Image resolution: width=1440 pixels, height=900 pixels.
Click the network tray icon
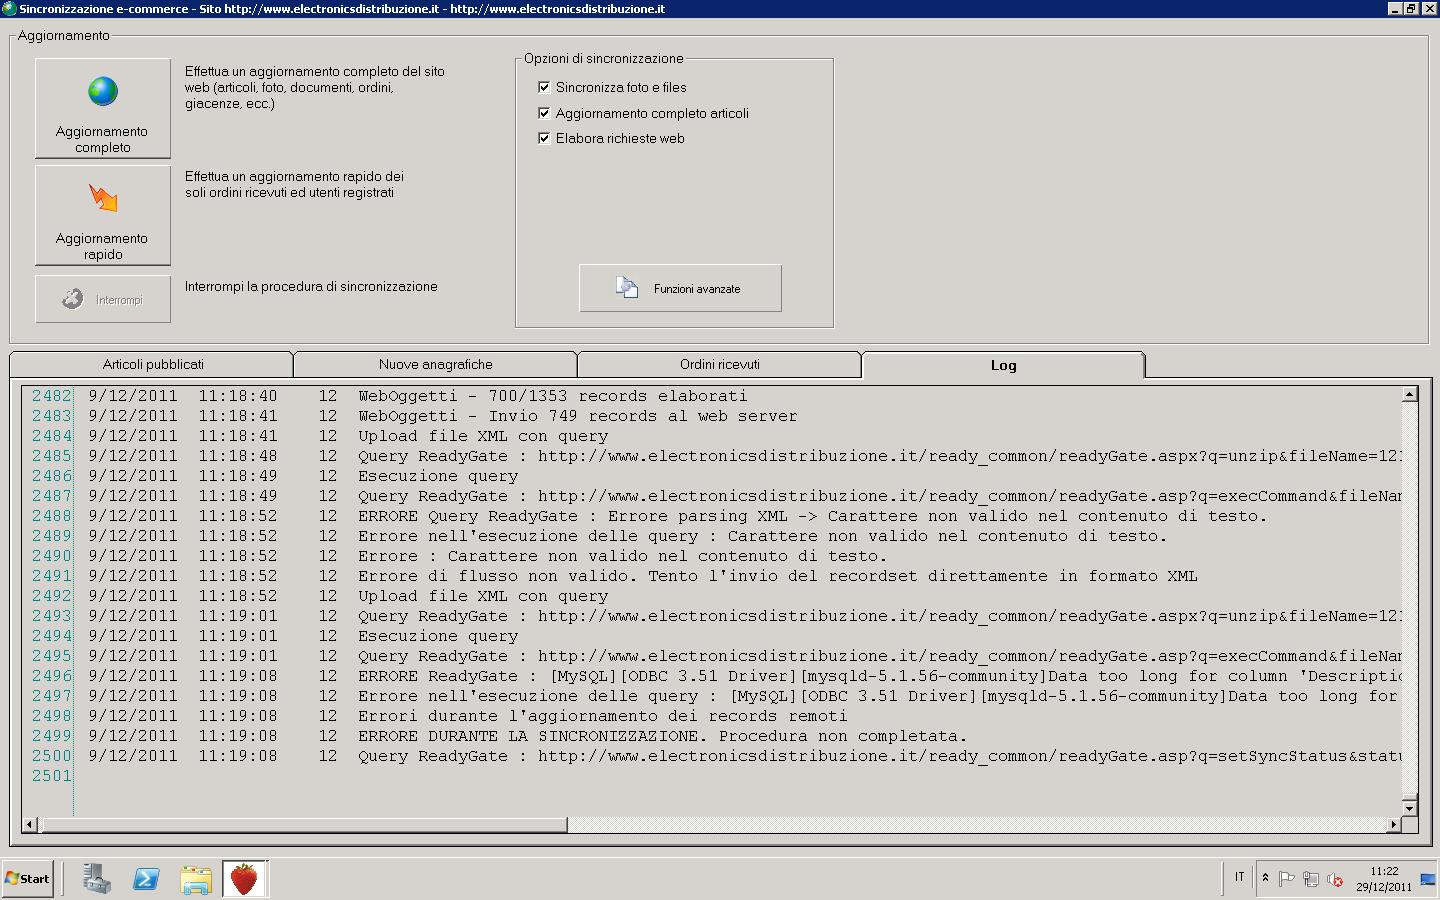pyautogui.click(x=1311, y=879)
